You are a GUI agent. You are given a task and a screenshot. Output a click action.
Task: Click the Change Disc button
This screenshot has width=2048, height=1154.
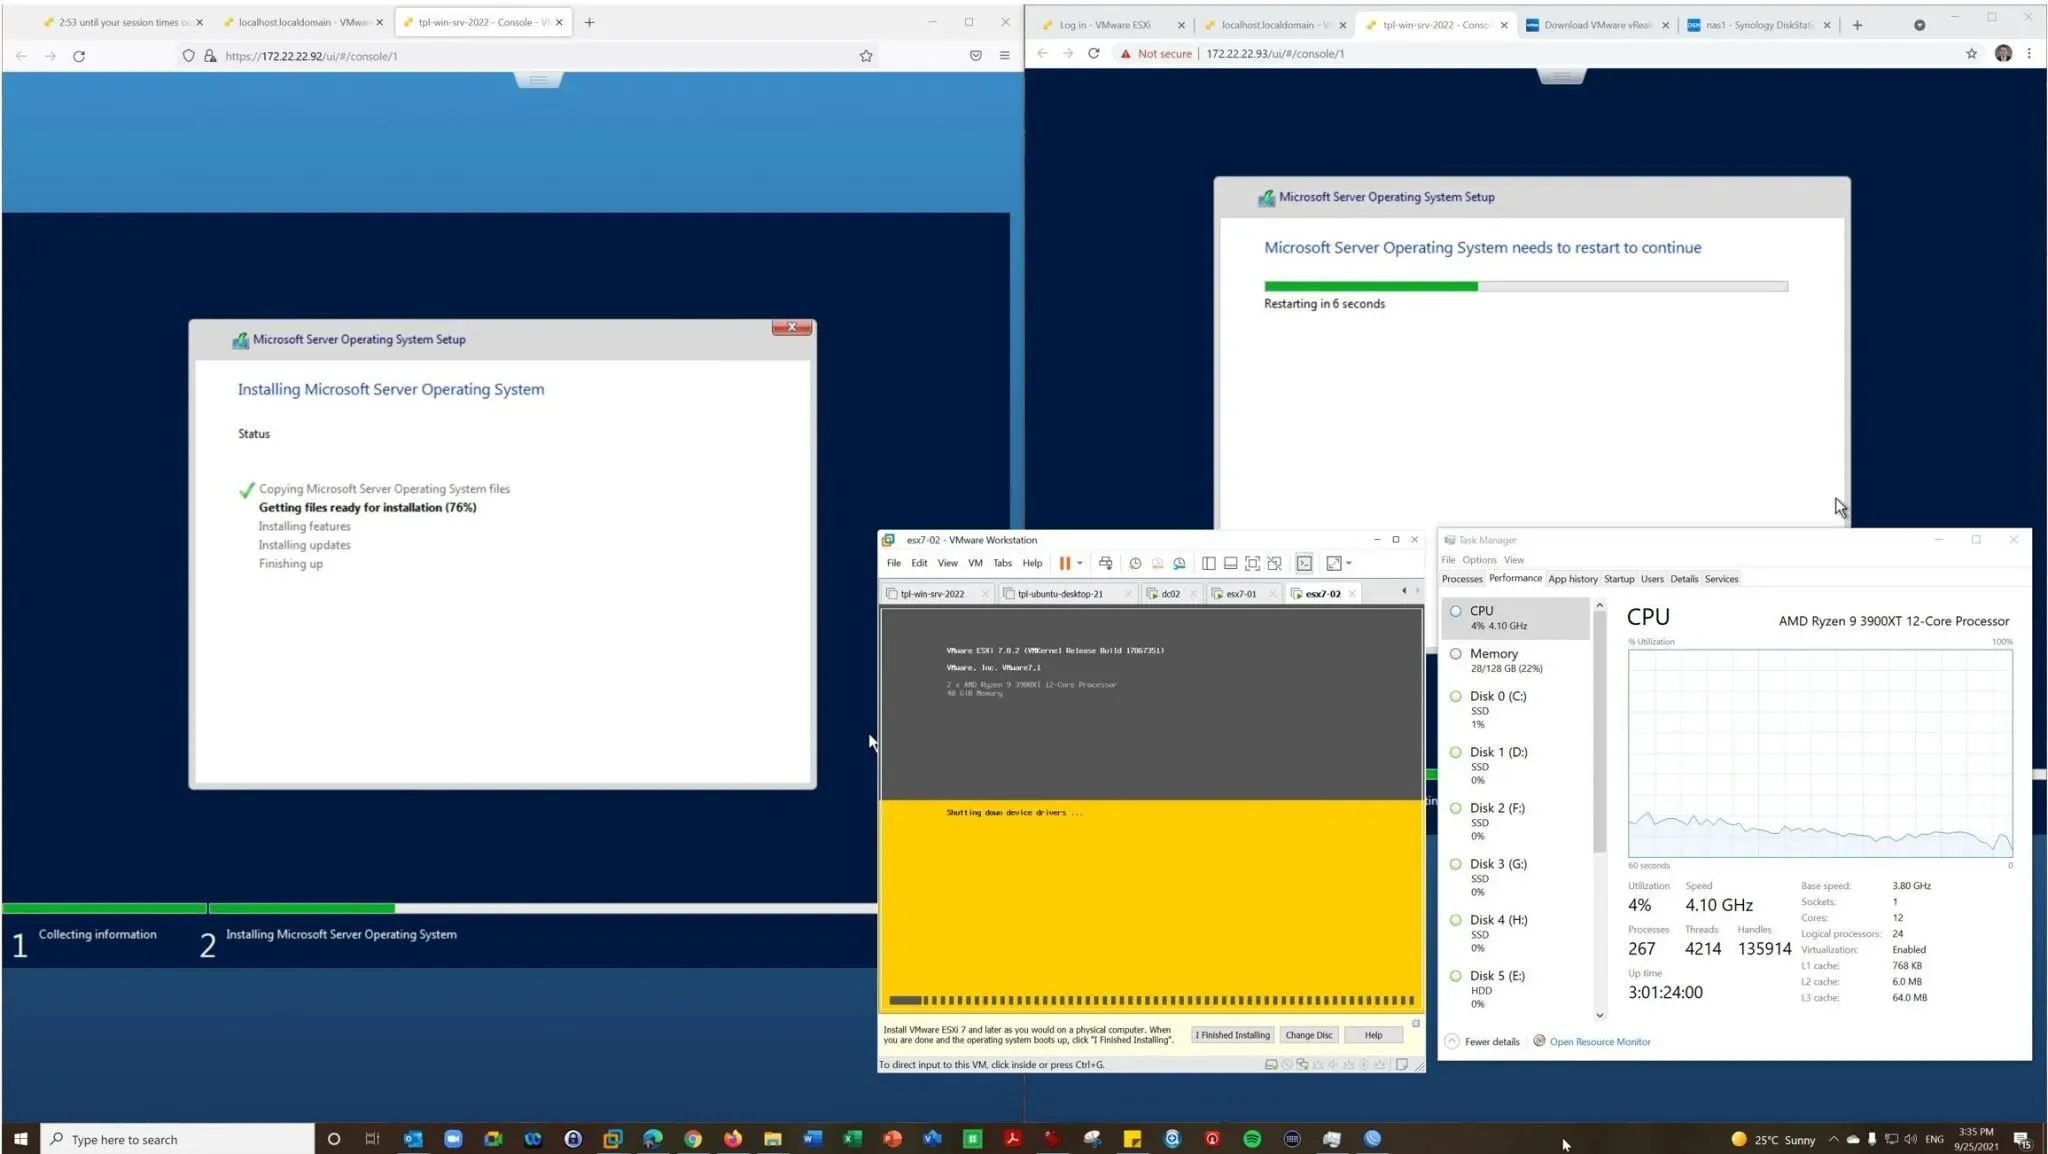pyautogui.click(x=1308, y=1035)
